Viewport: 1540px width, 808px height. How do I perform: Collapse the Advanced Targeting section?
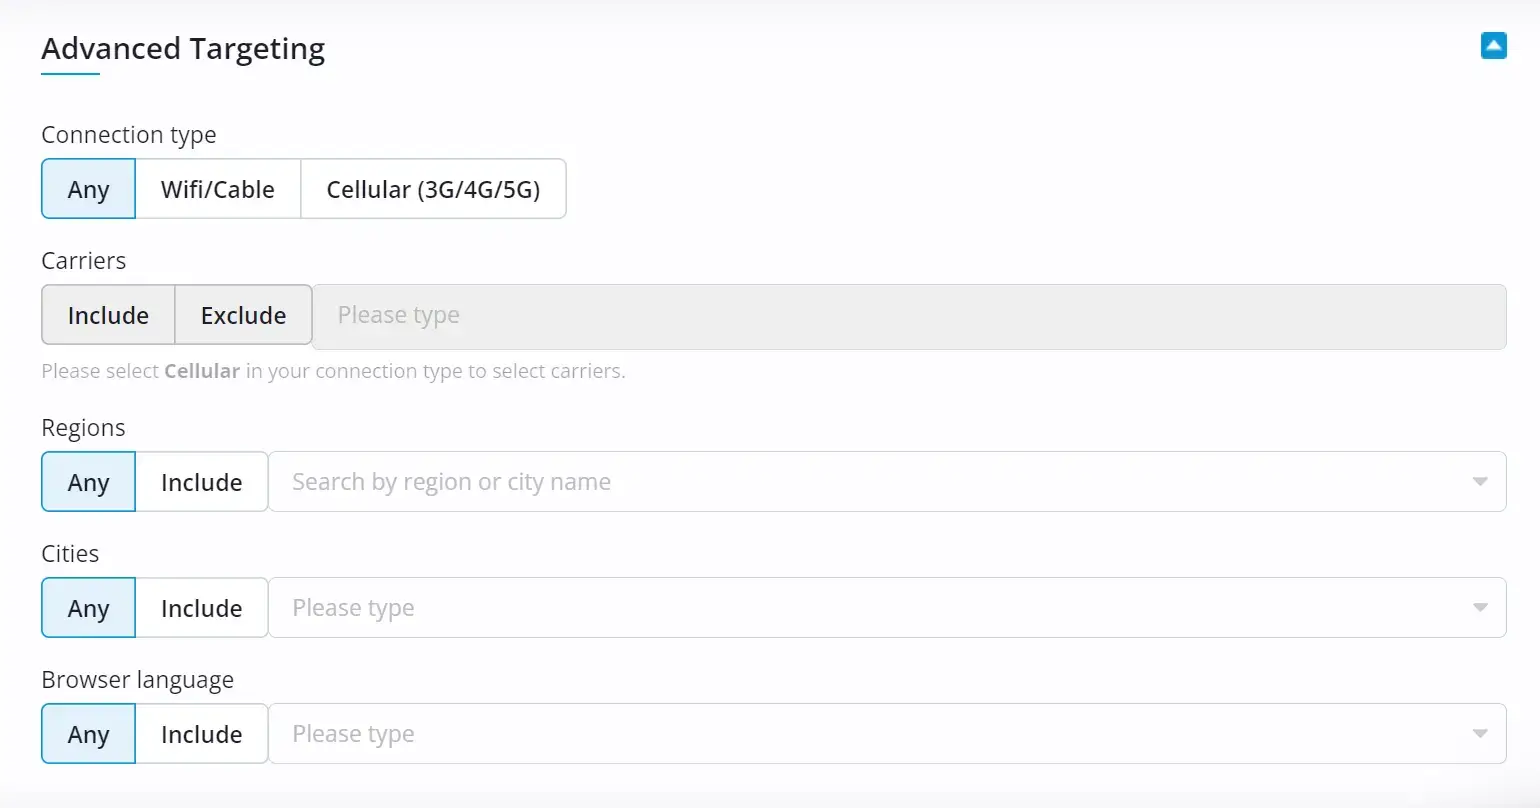[1493, 46]
